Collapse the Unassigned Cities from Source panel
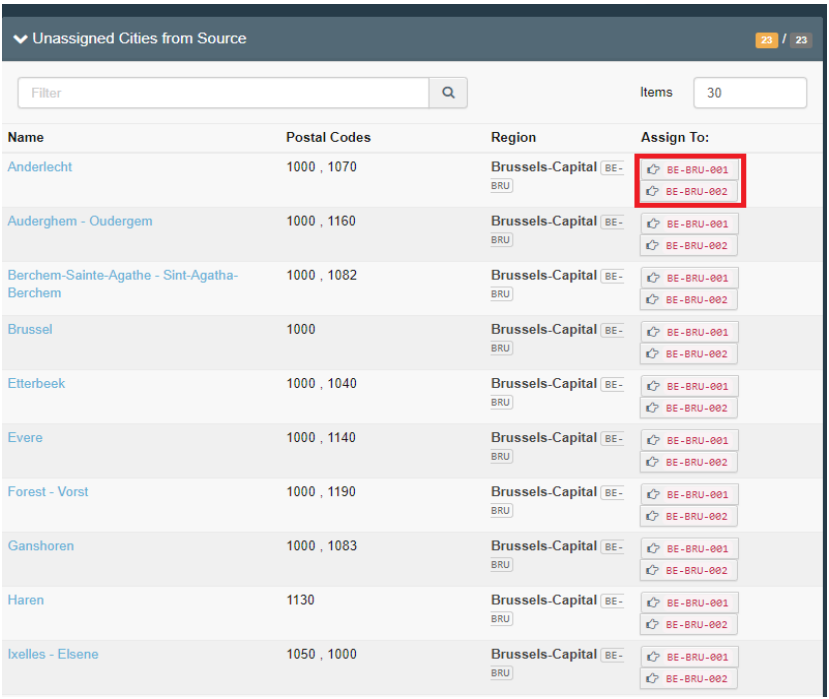Image resolution: width=829 pixels, height=699 pixels. click(x=20, y=39)
